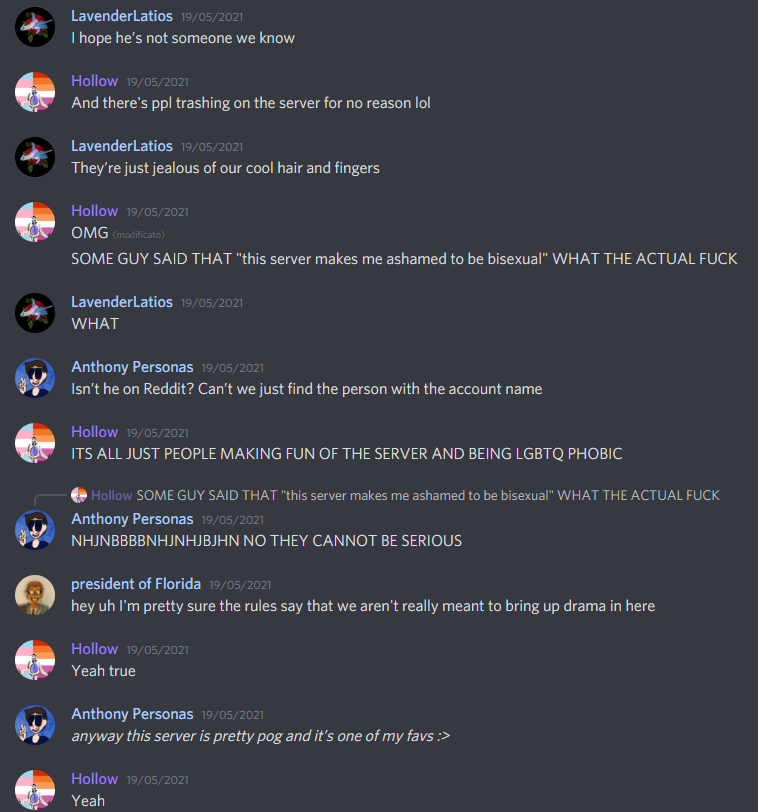
Task: View Hollow's avatar beside trashing message
Action: 35,92
